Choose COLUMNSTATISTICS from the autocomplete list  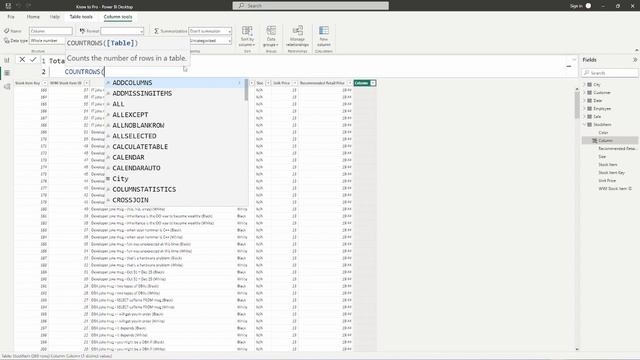click(176, 189)
